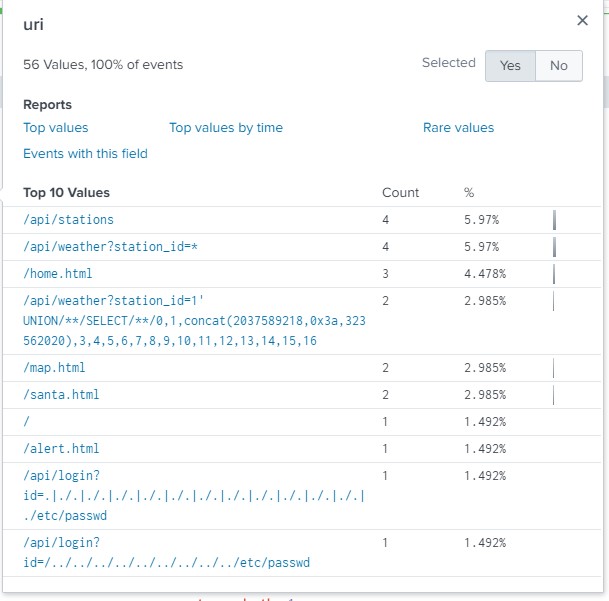The width and height of the screenshot is (609, 601).
Task: Show Events with this field
Action: click(x=85, y=154)
